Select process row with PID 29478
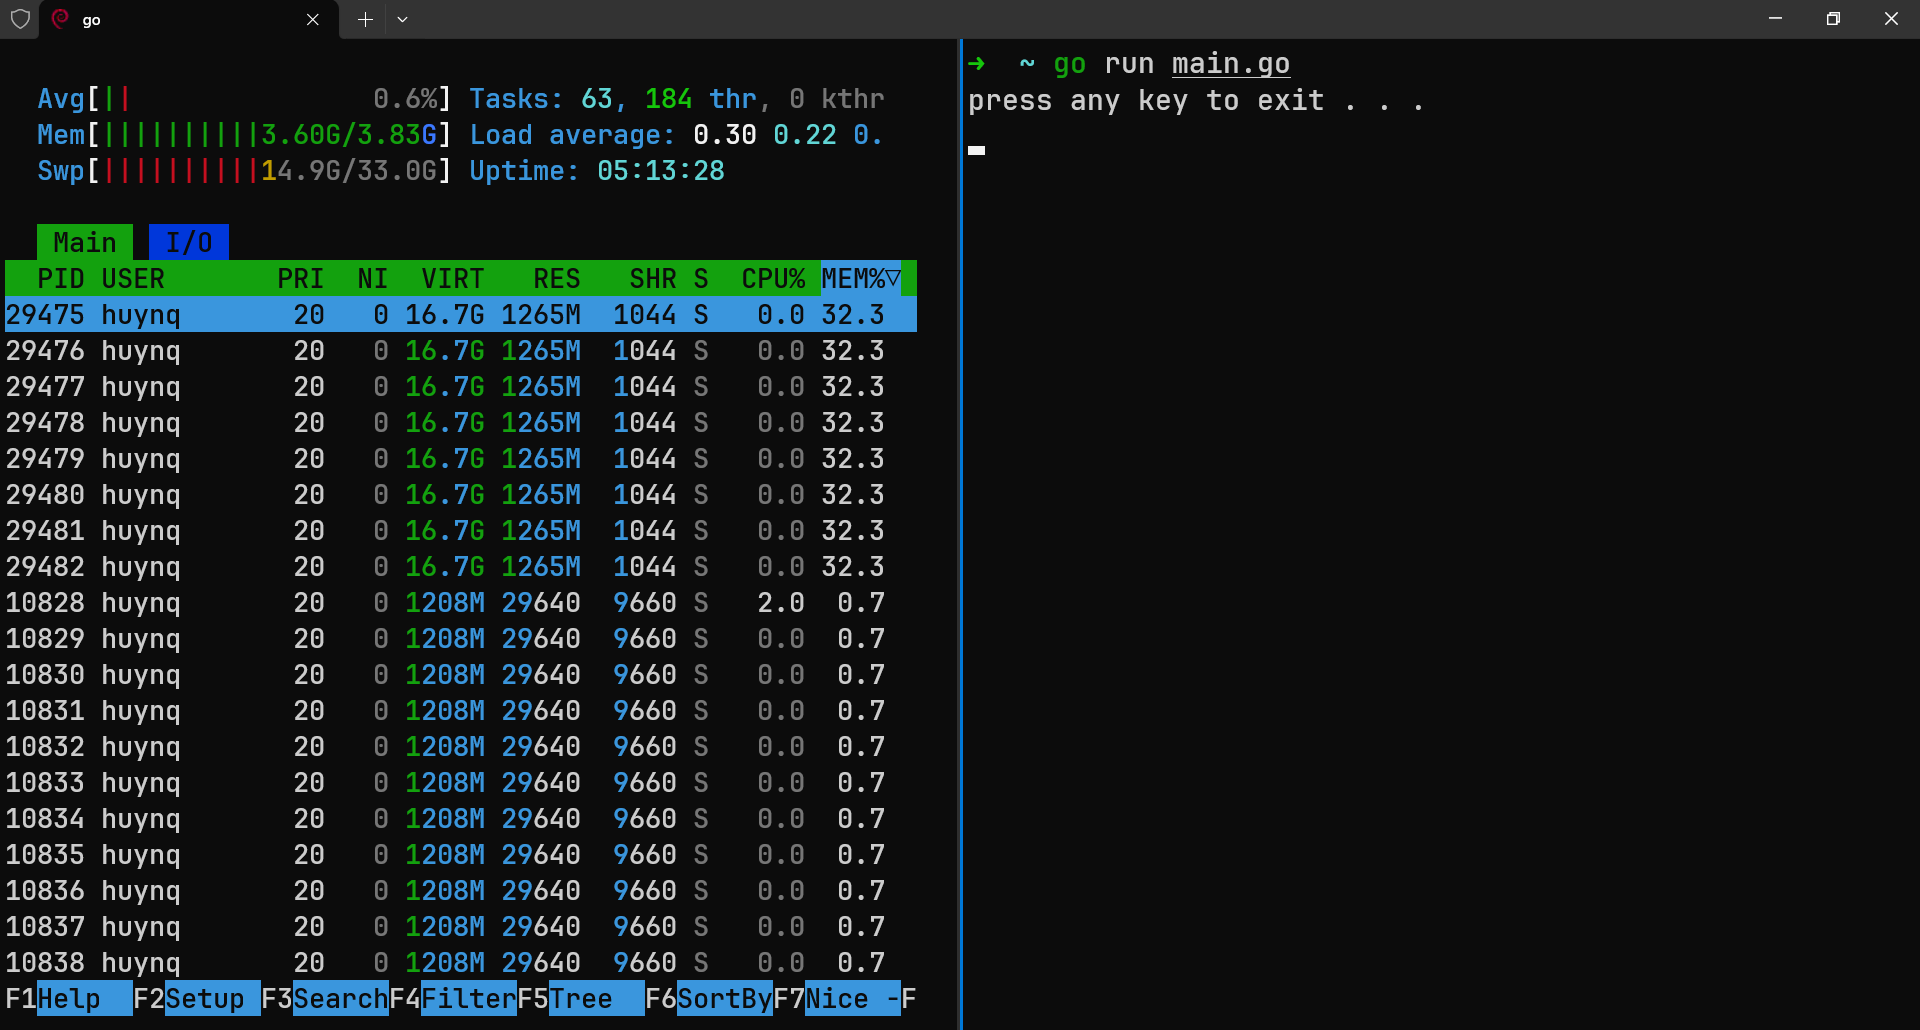 pos(461,422)
